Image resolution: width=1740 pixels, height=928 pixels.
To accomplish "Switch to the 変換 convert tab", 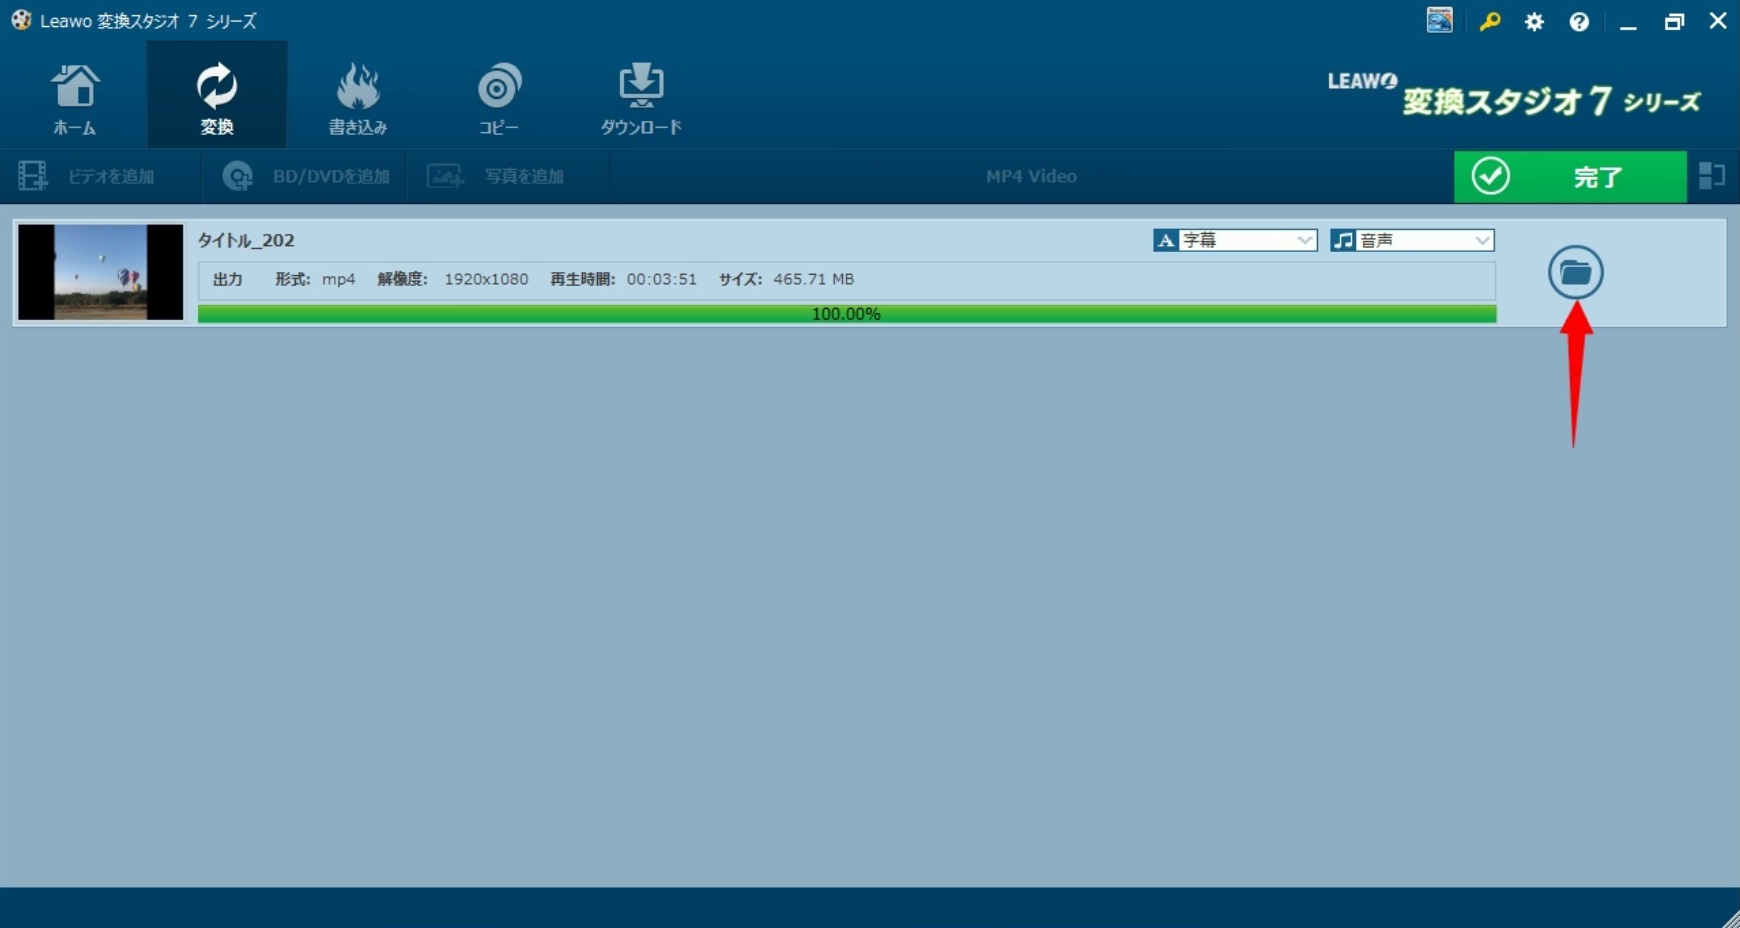I will click(x=217, y=98).
